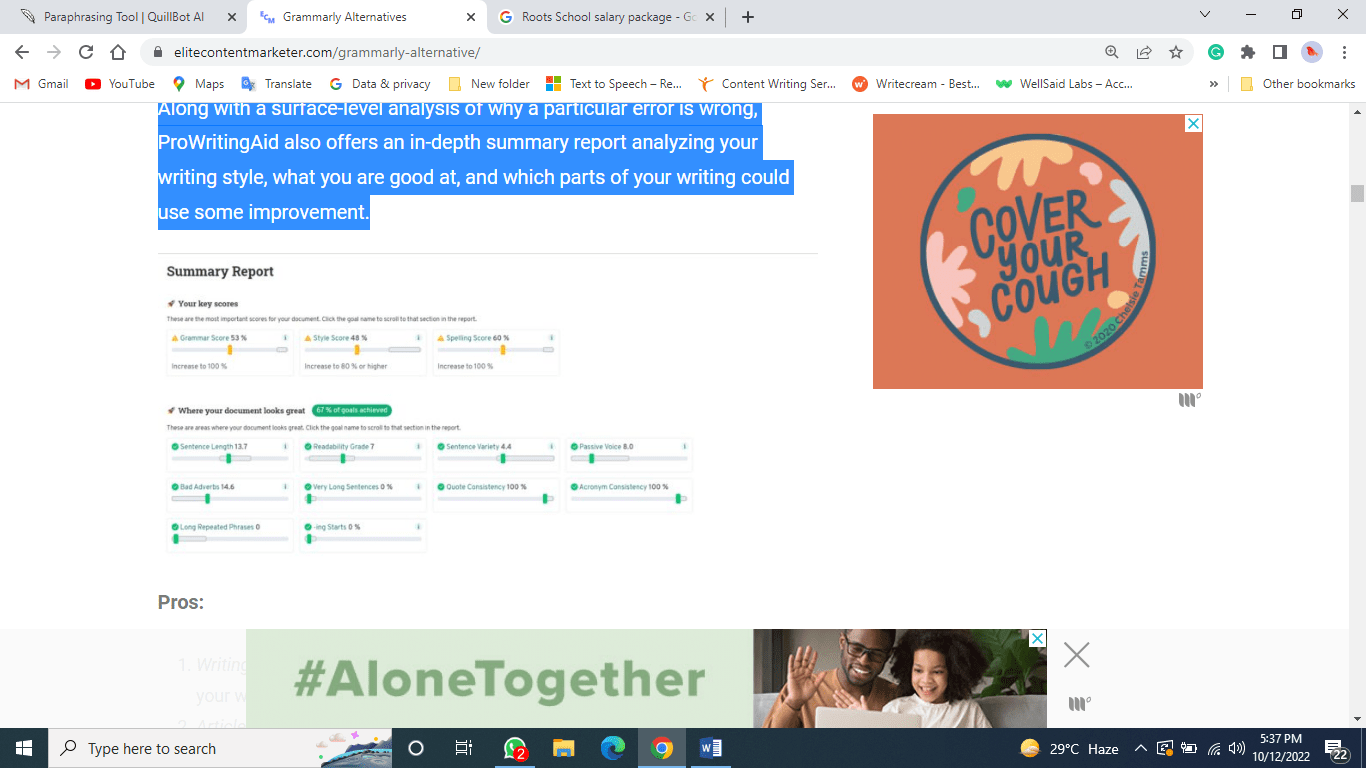Click the browser Back arrow
The height and width of the screenshot is (768, 1366).
click(22, 52)
